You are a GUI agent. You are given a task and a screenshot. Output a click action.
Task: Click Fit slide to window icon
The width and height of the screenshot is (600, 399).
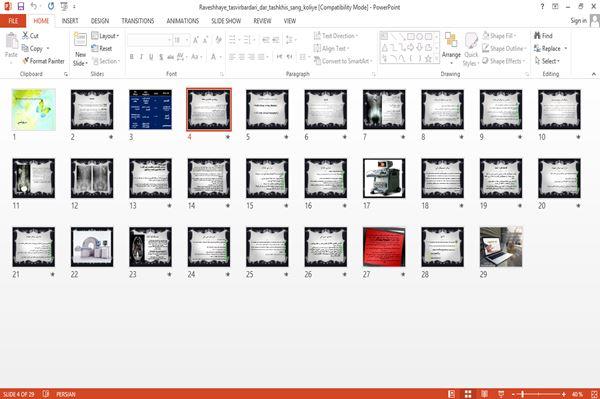[594, 394]
